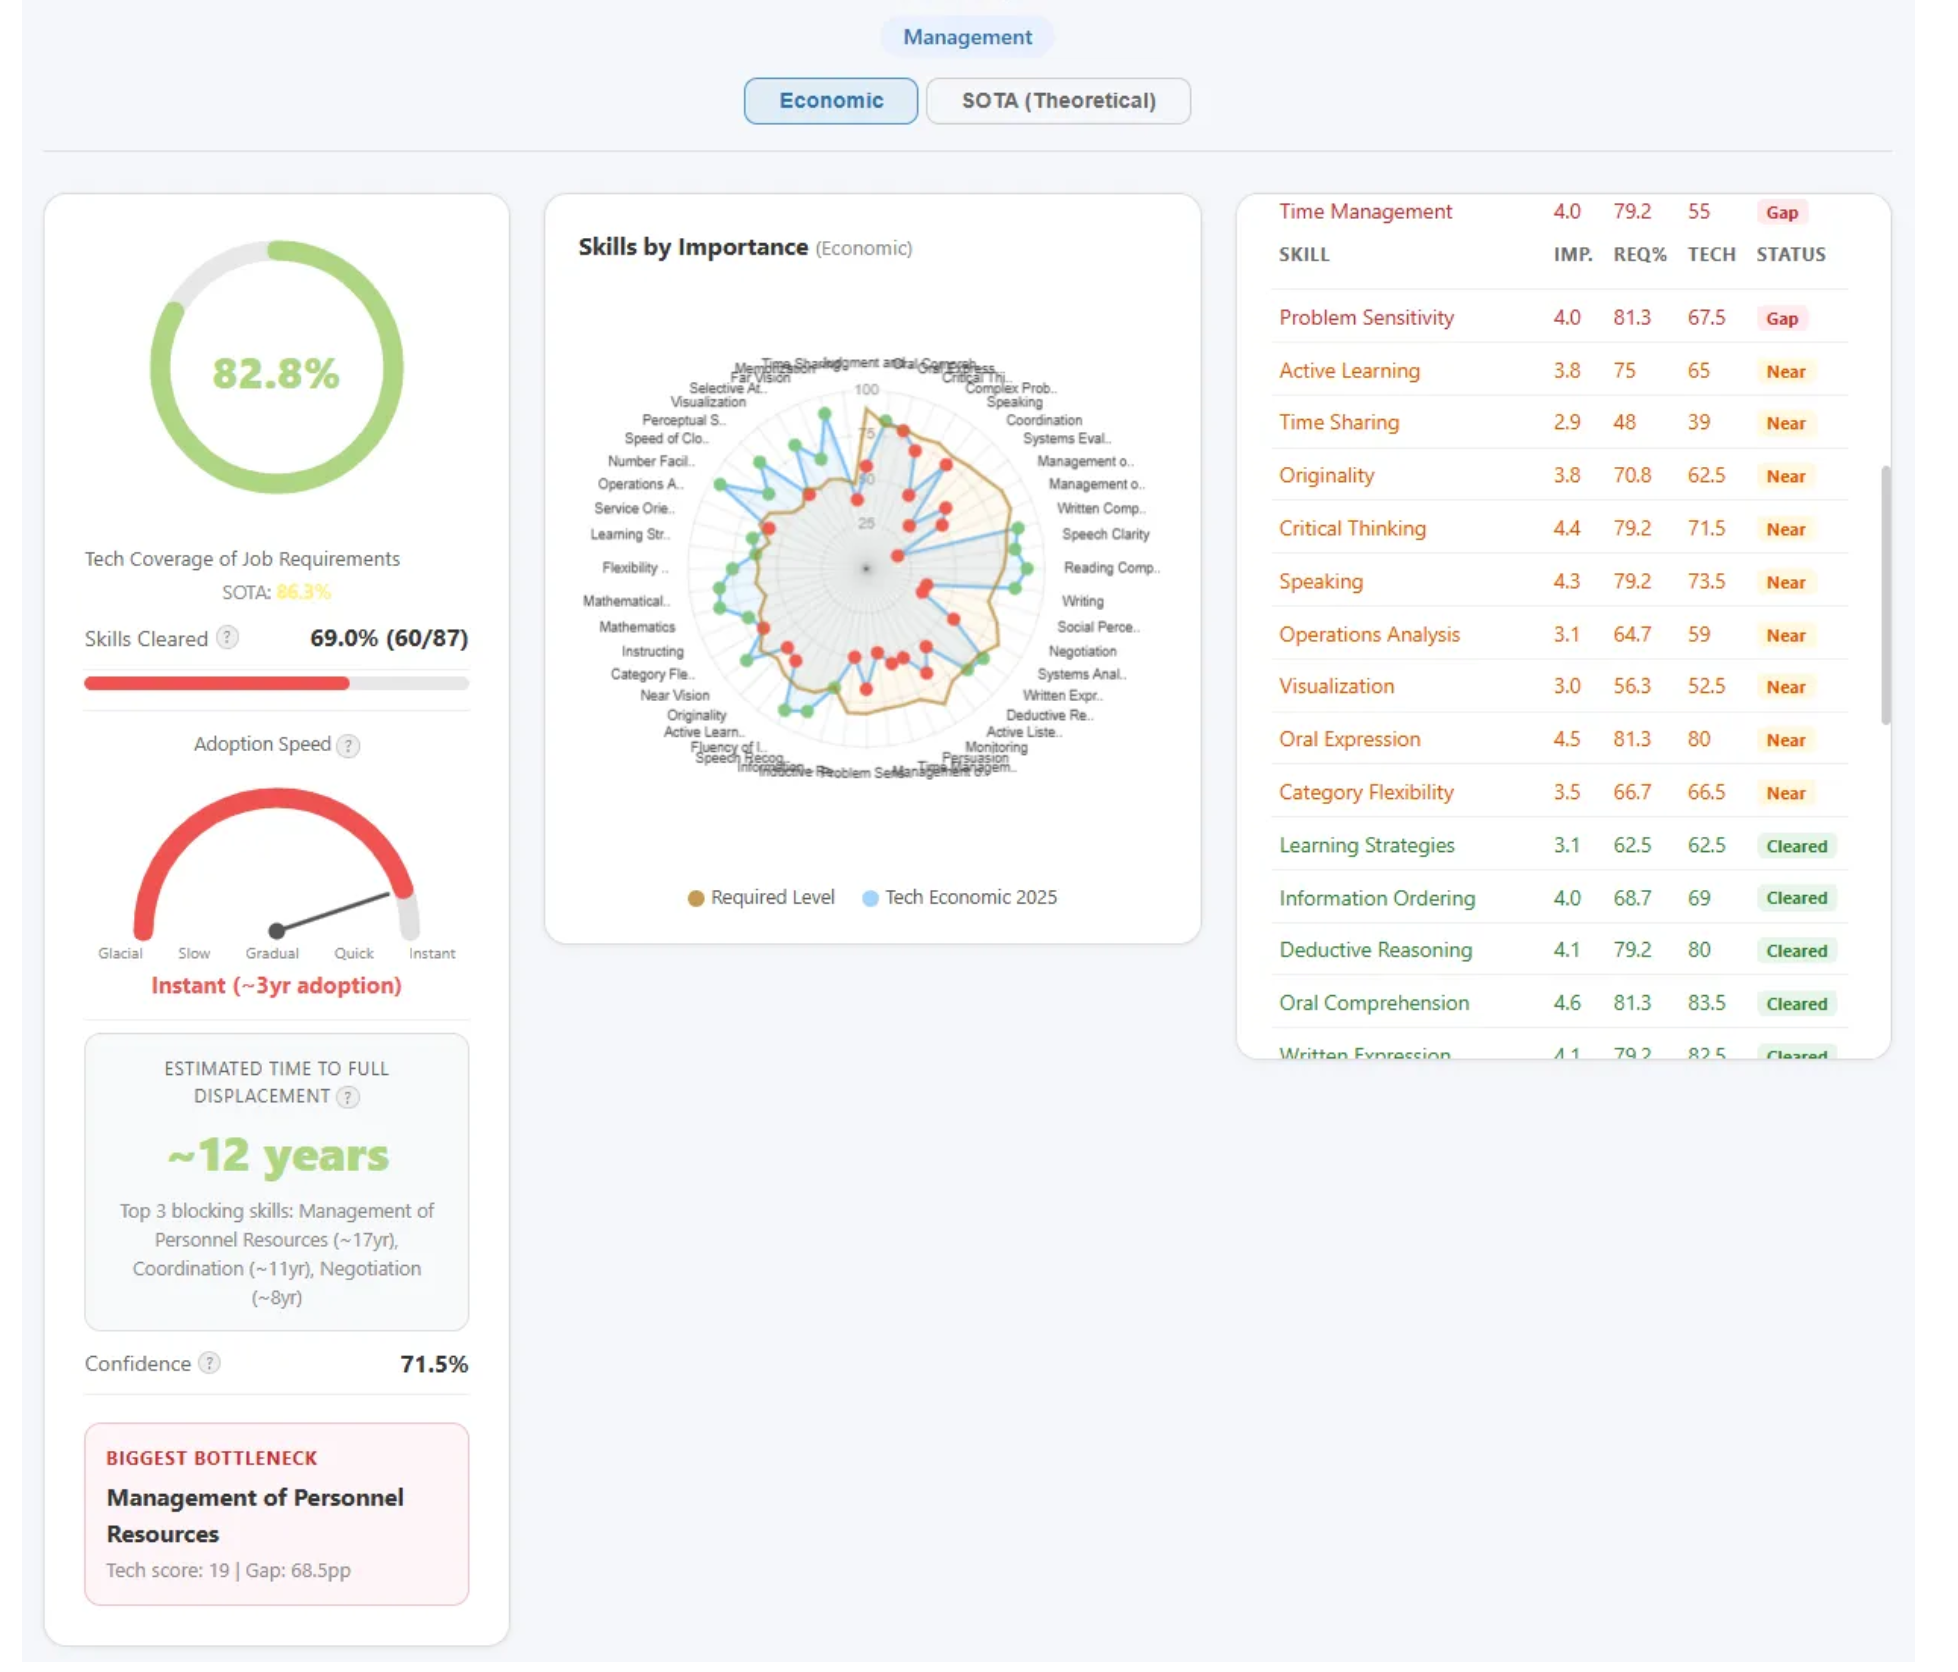This screenshot has height=1672, width=1958.
Task: Sort the table by STATUS column
Action: [x=1790, y=254]
